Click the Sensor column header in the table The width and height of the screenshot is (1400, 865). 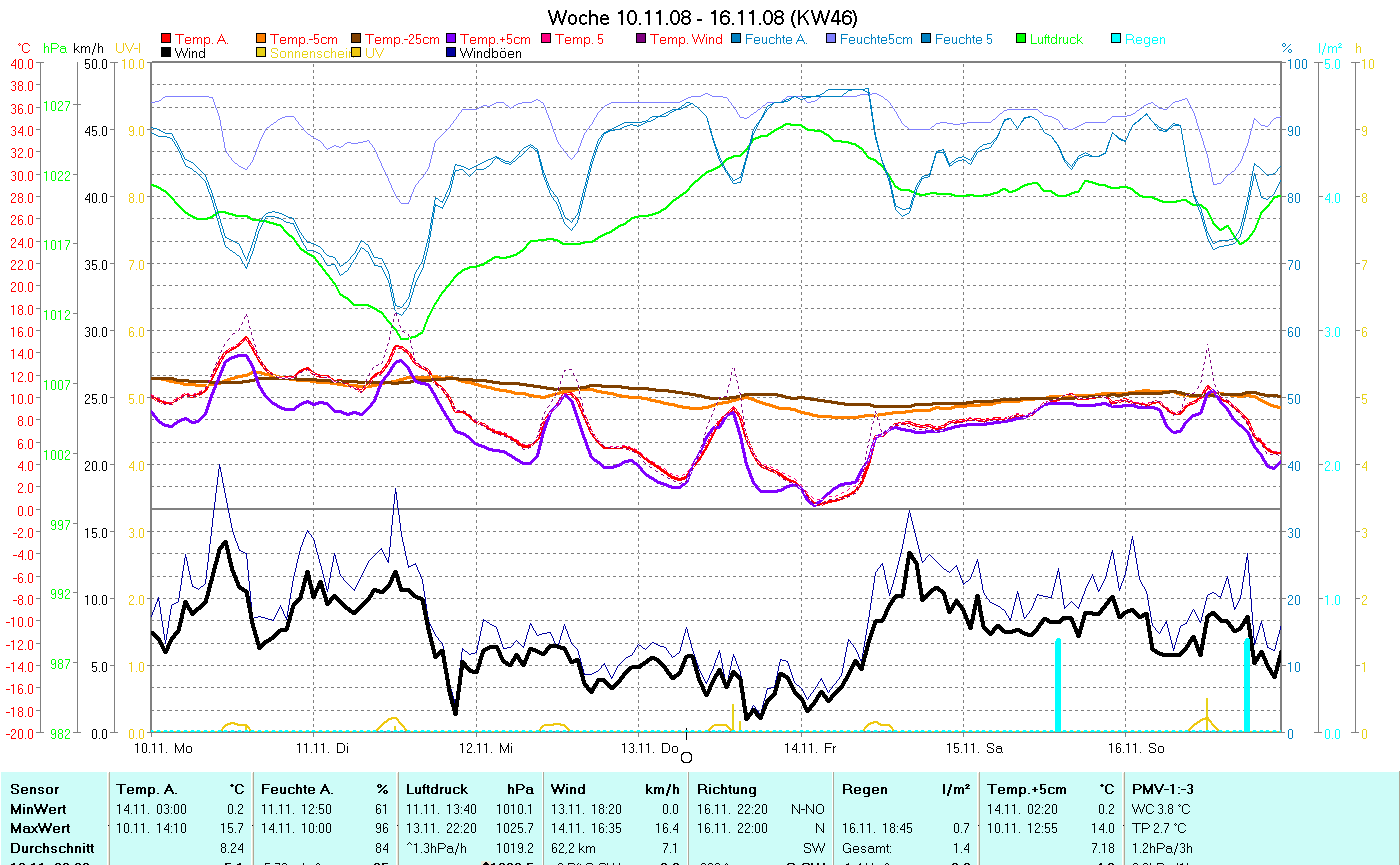coord(34,789)
